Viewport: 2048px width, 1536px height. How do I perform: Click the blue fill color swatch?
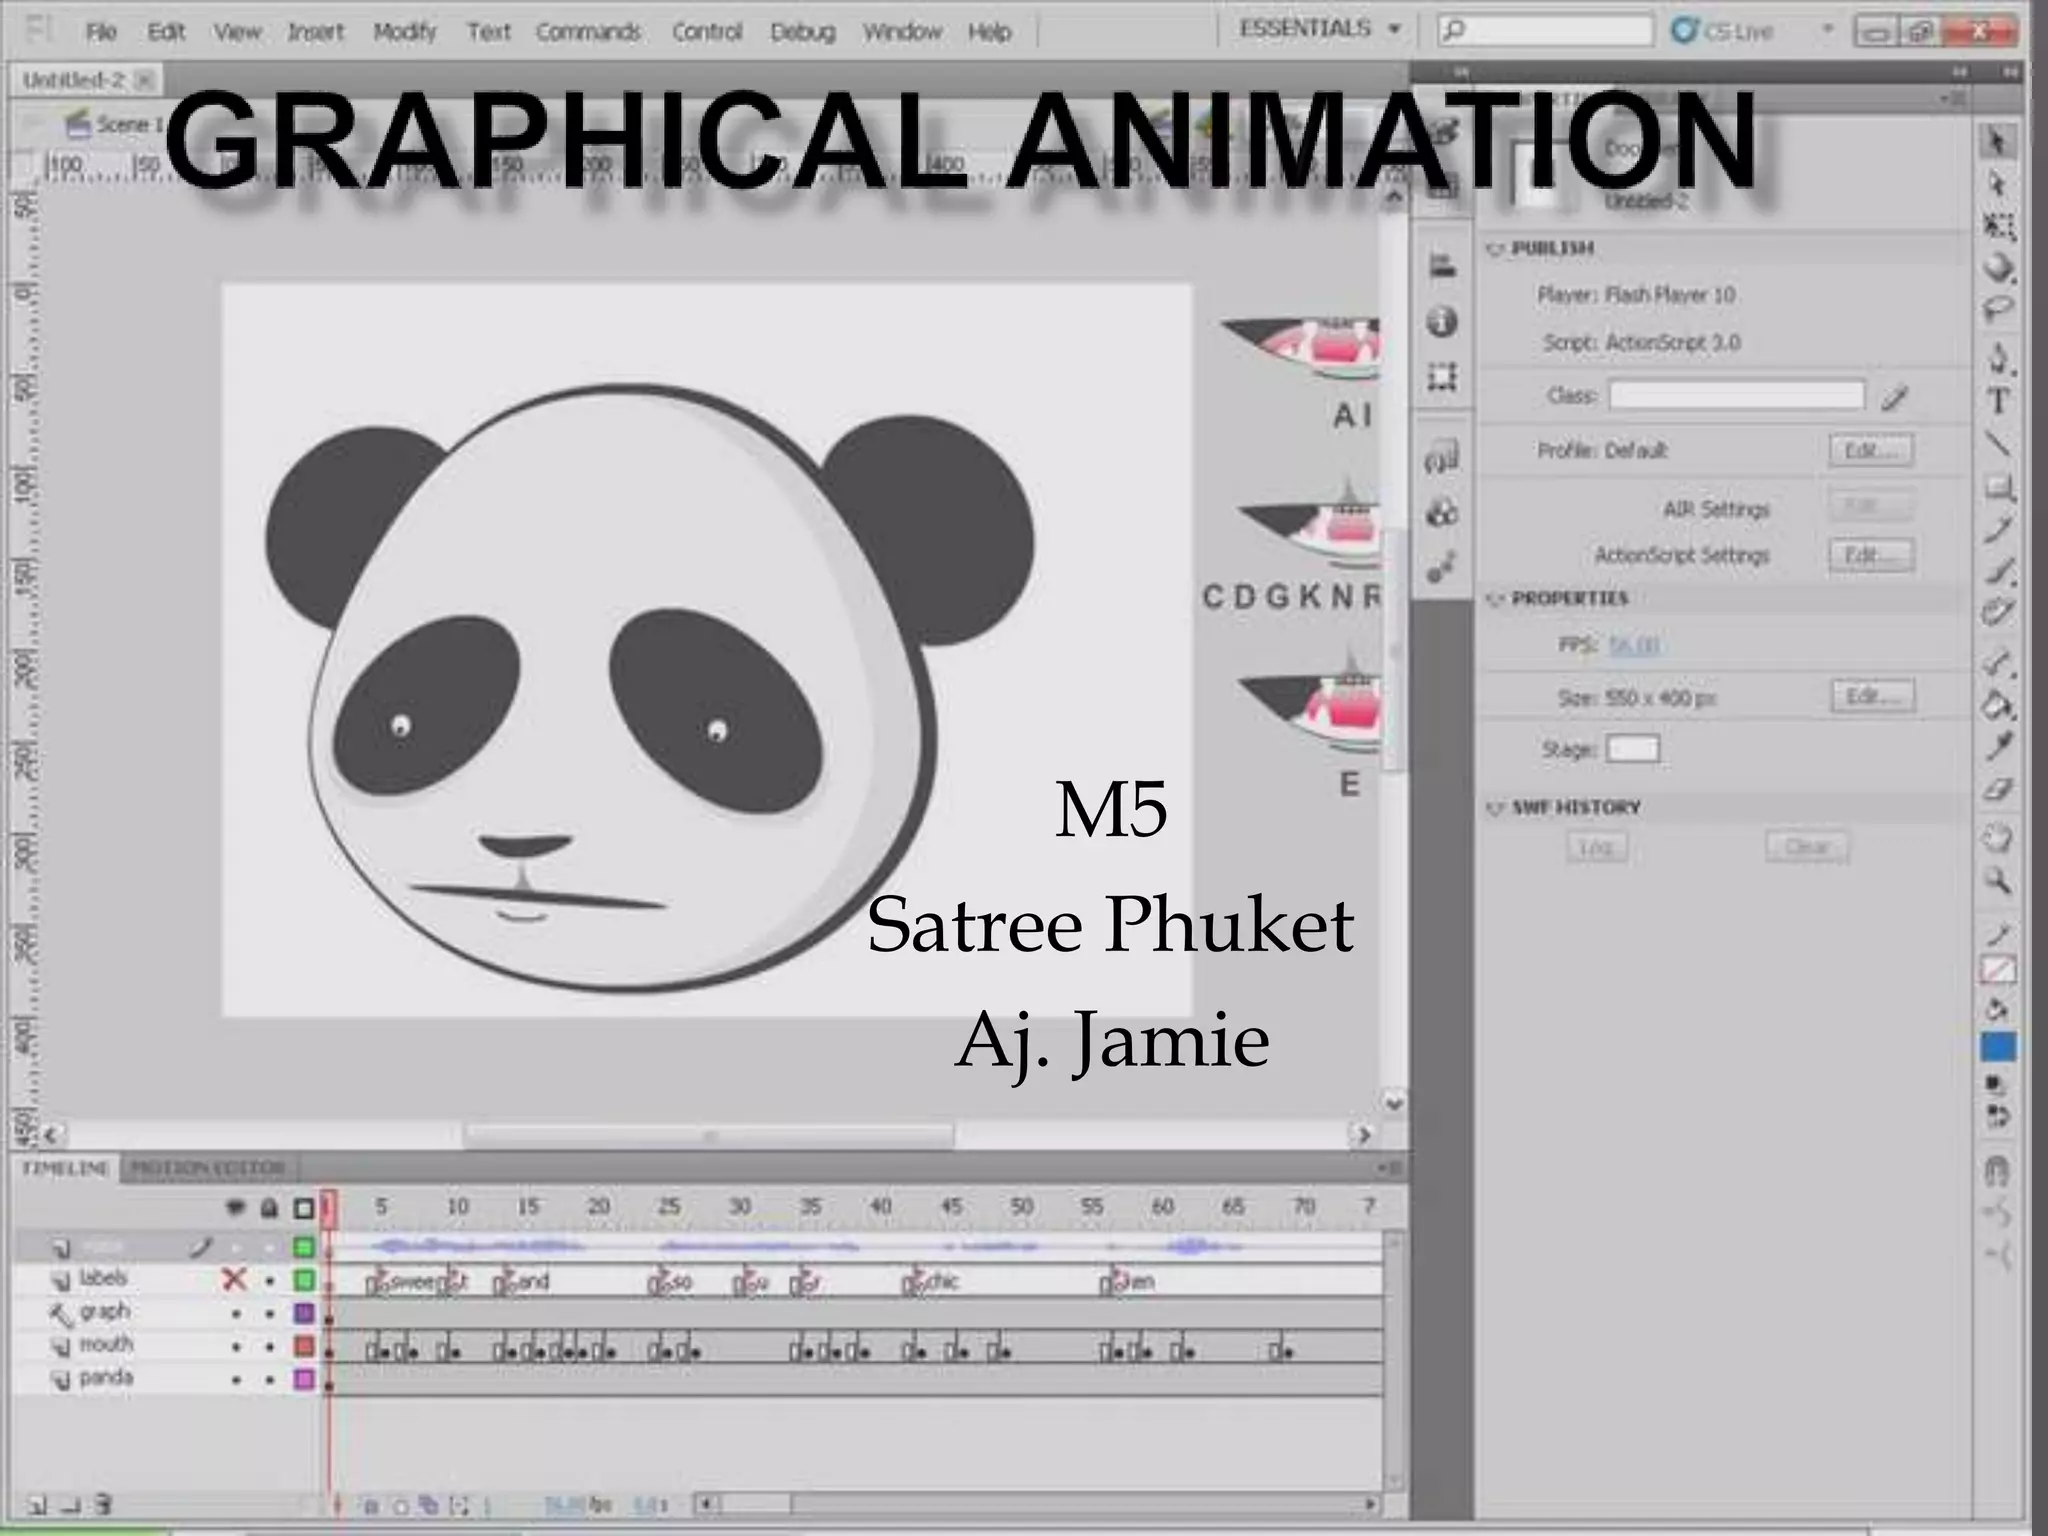pos(1997,1047)
